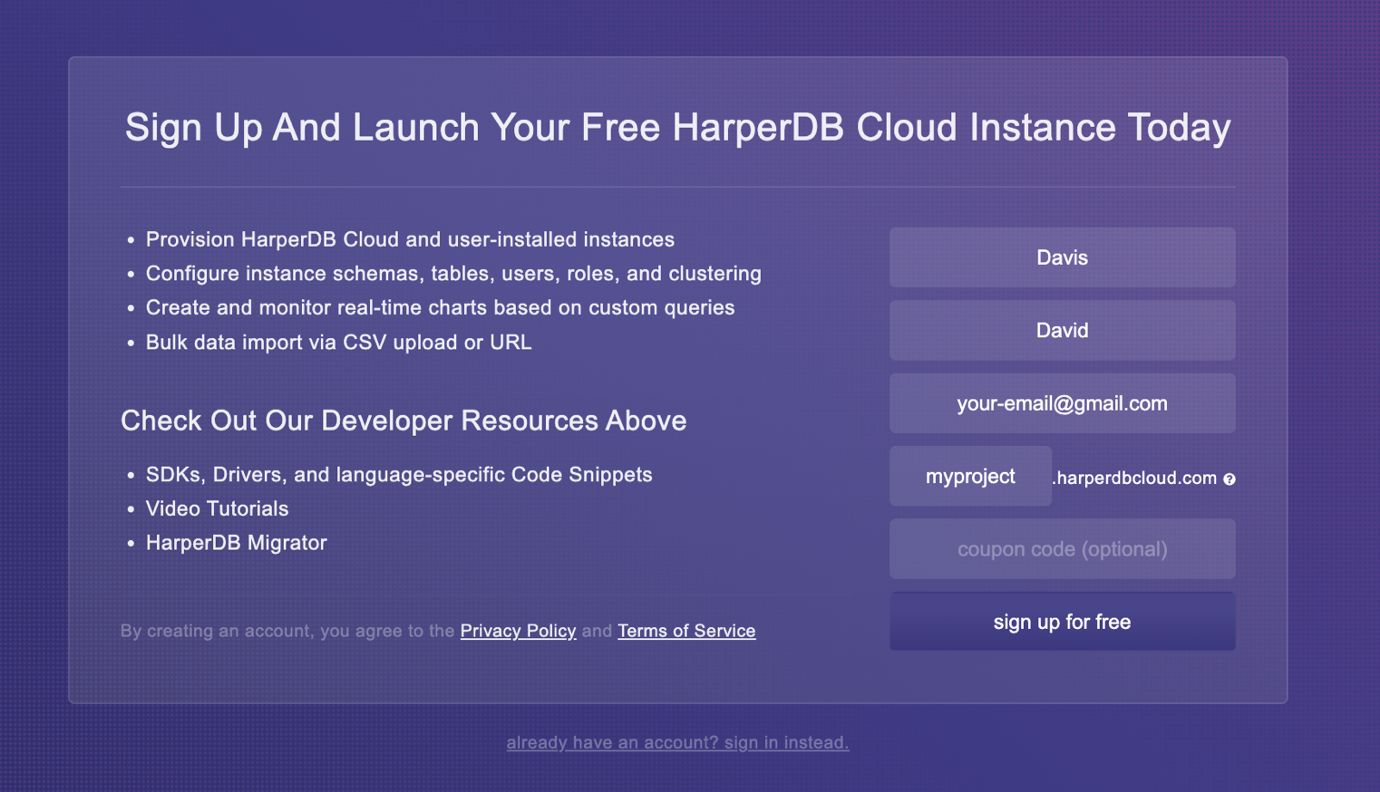Screen dimensions: 1380x792
Task: Click the Sign Up And Launch heading
Action: [x=678, y=127]
